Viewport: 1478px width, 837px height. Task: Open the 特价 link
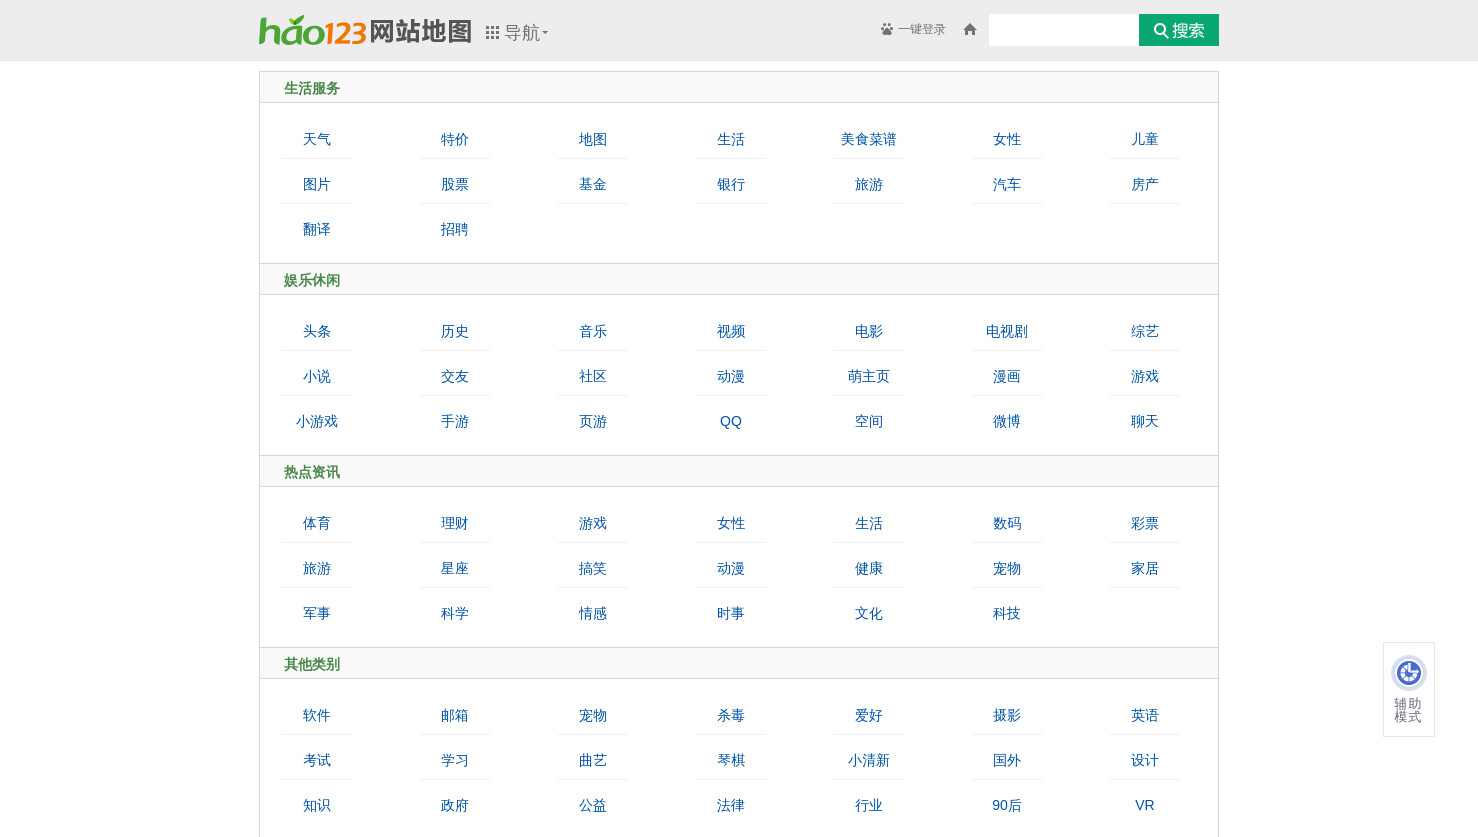(x=455, y=139)
